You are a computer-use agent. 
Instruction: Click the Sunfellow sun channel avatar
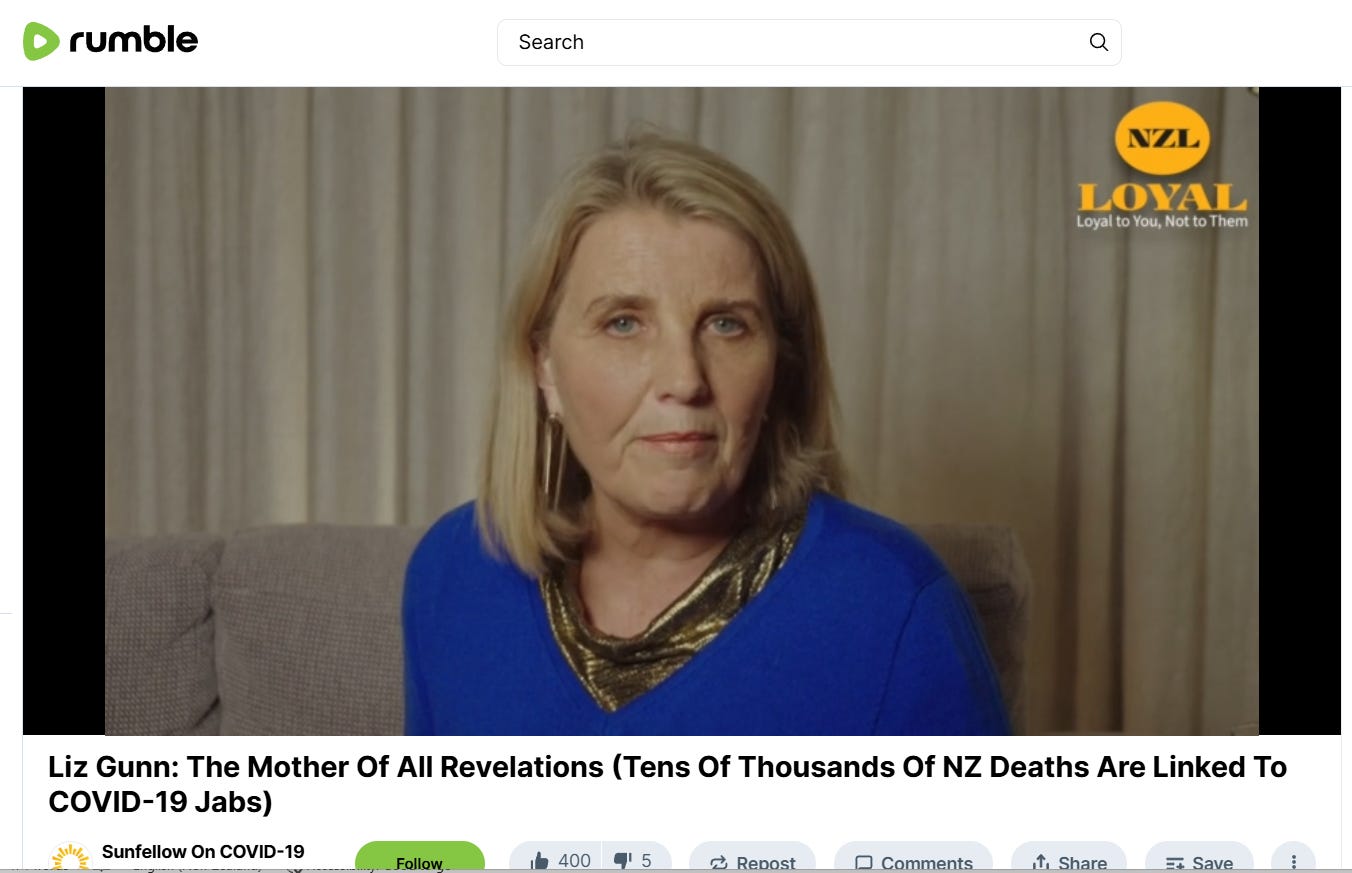click(70, 858)
